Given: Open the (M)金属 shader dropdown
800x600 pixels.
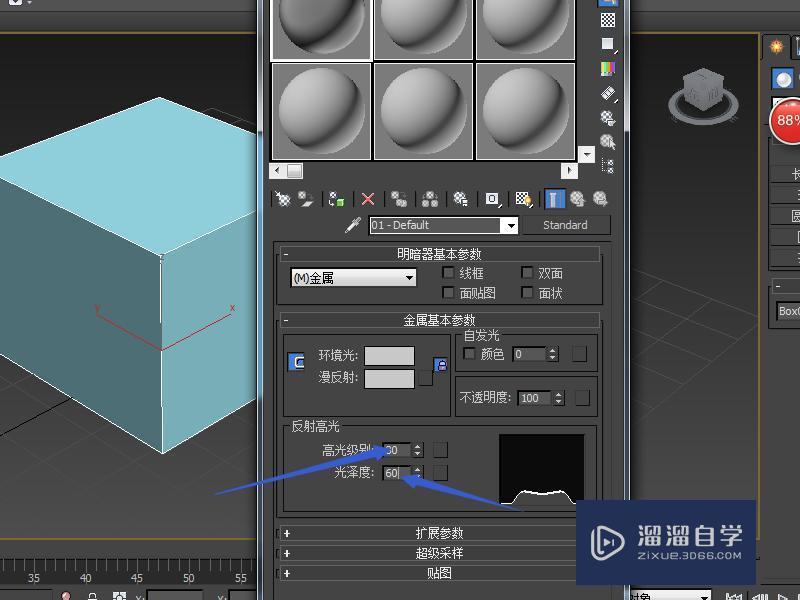Looking at the screenshot, I should [x=353, y=278].
